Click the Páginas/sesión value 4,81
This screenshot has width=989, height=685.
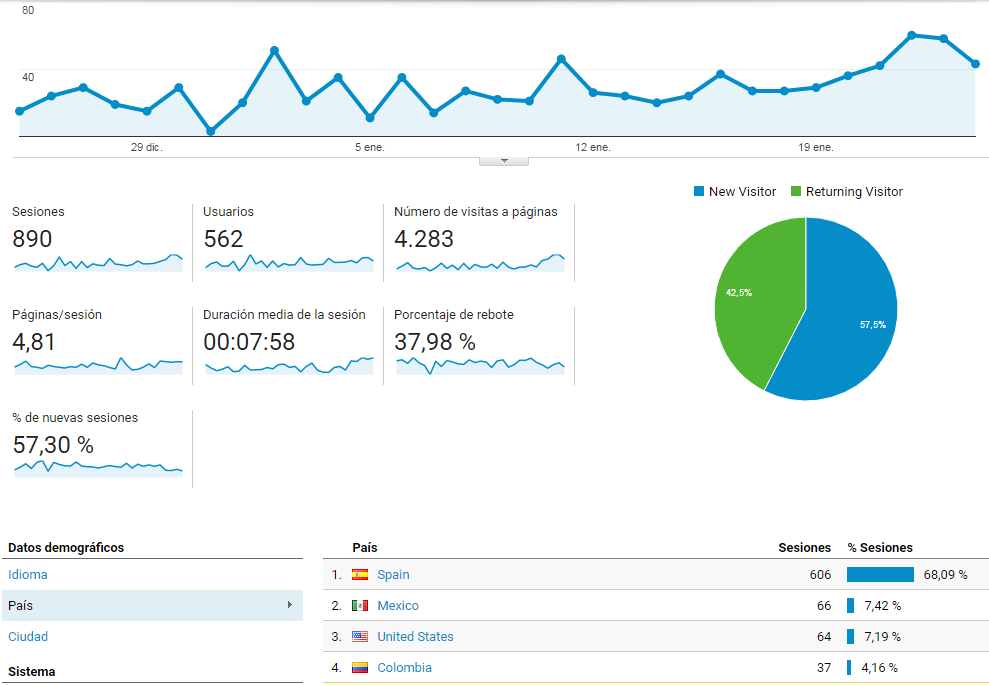click(34, 342)
